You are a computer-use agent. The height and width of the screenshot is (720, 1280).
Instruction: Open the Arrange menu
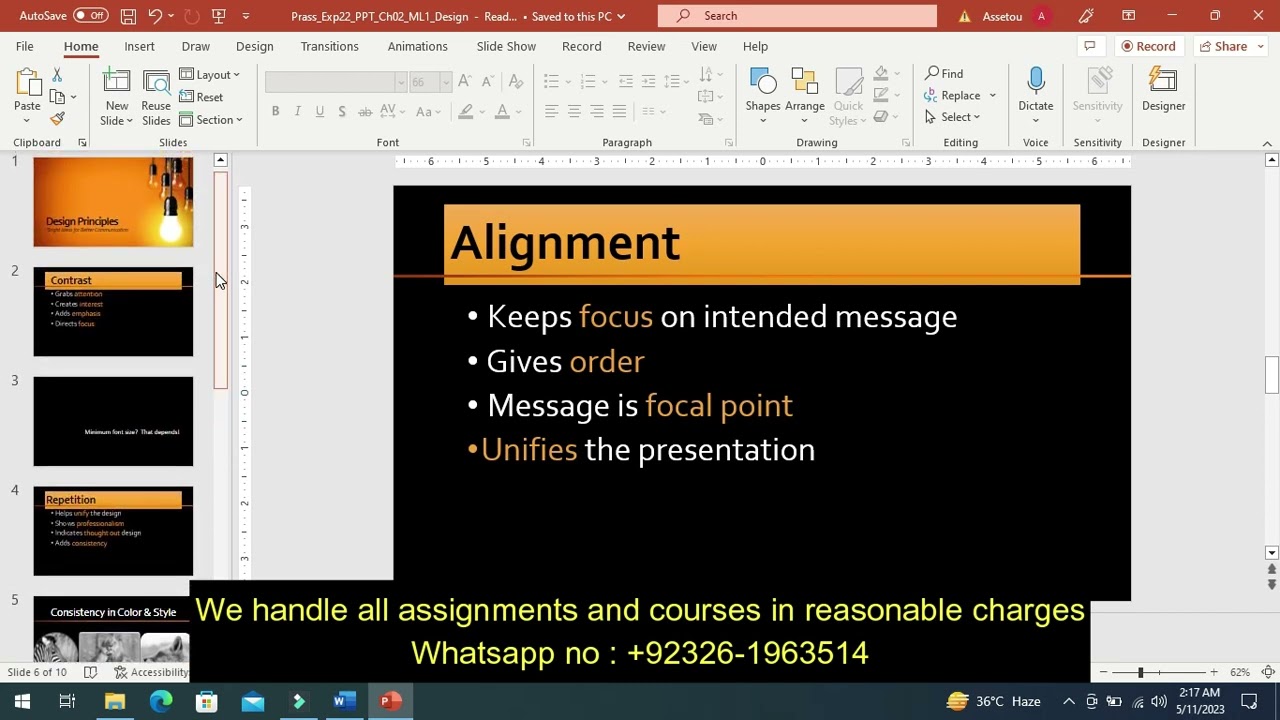(804, 97)
